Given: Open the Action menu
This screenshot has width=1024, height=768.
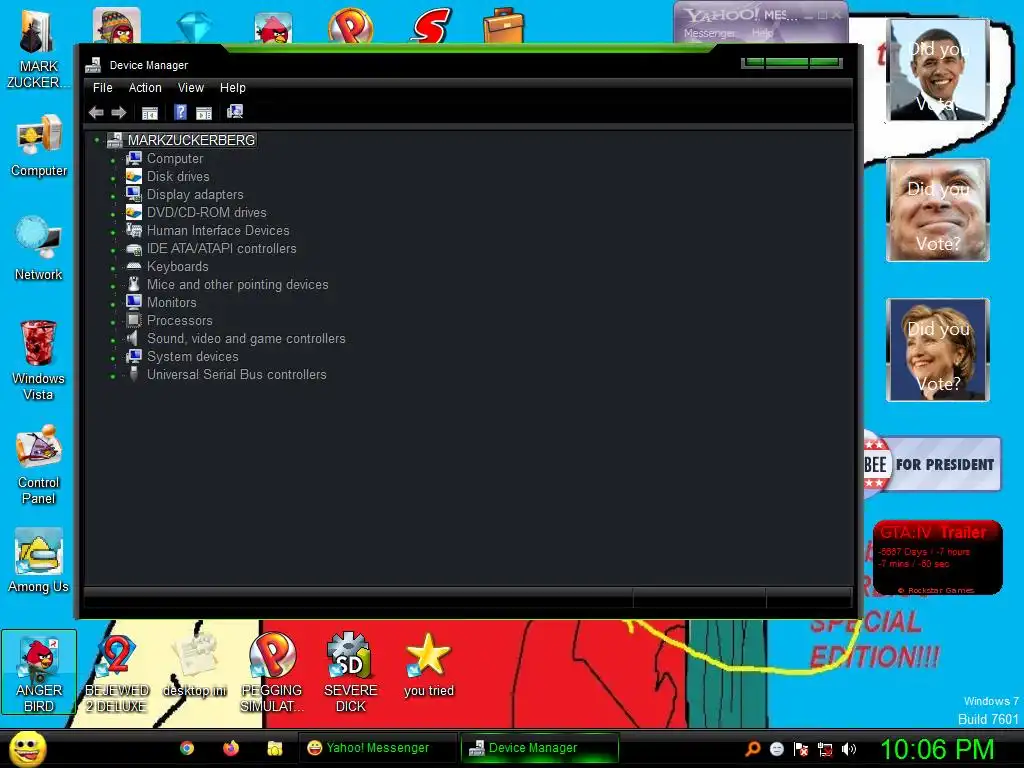Looking at the screenshot, I should (145, 88).
